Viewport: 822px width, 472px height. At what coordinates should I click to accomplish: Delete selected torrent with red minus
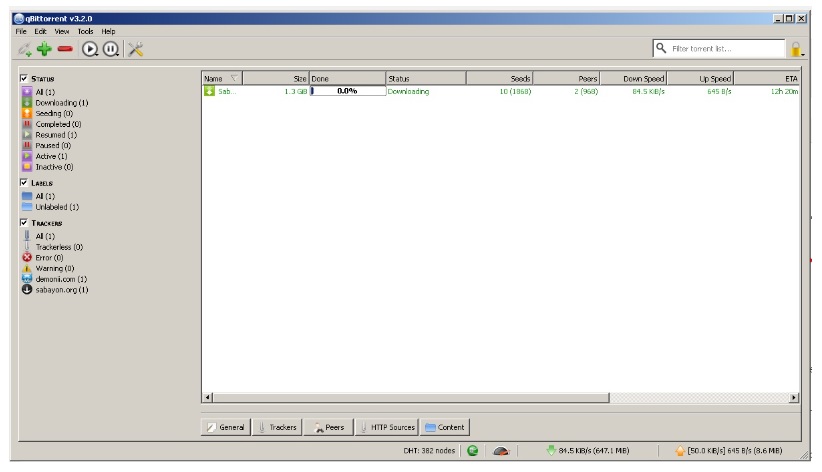tap(65, 49)
